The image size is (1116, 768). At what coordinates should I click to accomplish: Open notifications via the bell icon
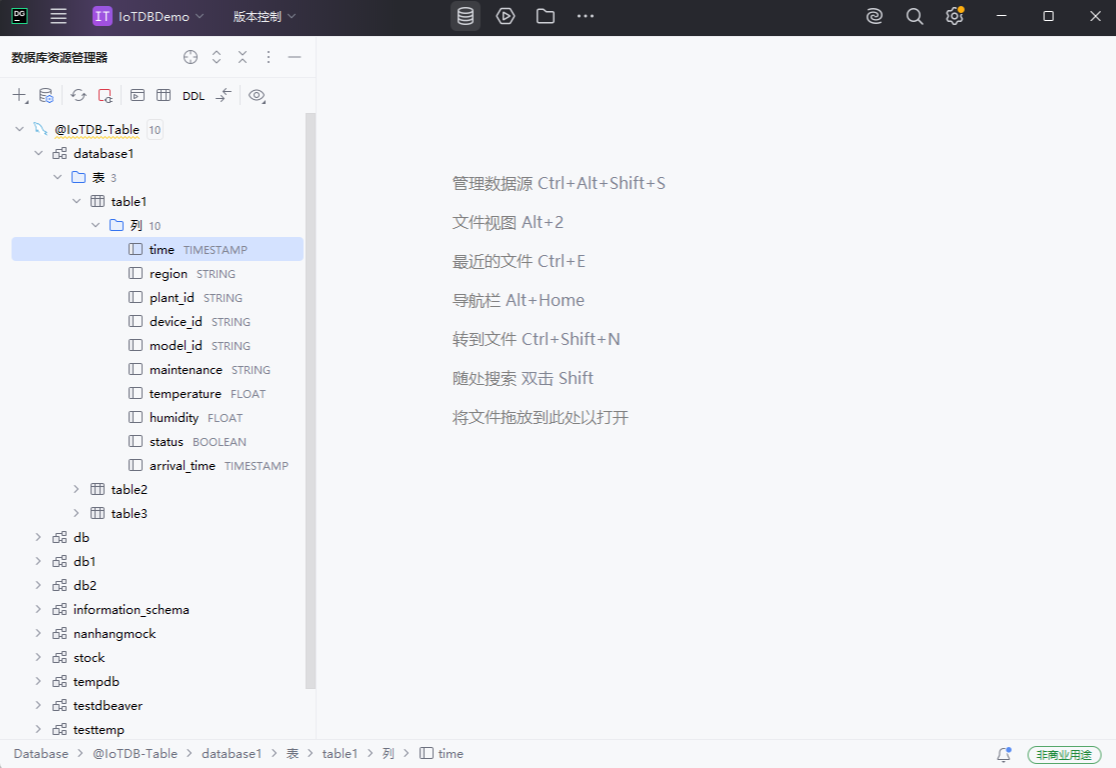[1004, 753]
